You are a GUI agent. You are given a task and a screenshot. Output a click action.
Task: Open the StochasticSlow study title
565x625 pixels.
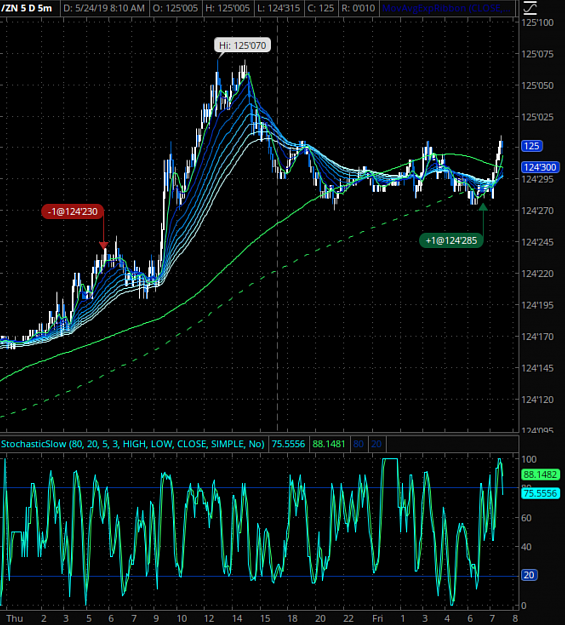(x=133, y=444)
